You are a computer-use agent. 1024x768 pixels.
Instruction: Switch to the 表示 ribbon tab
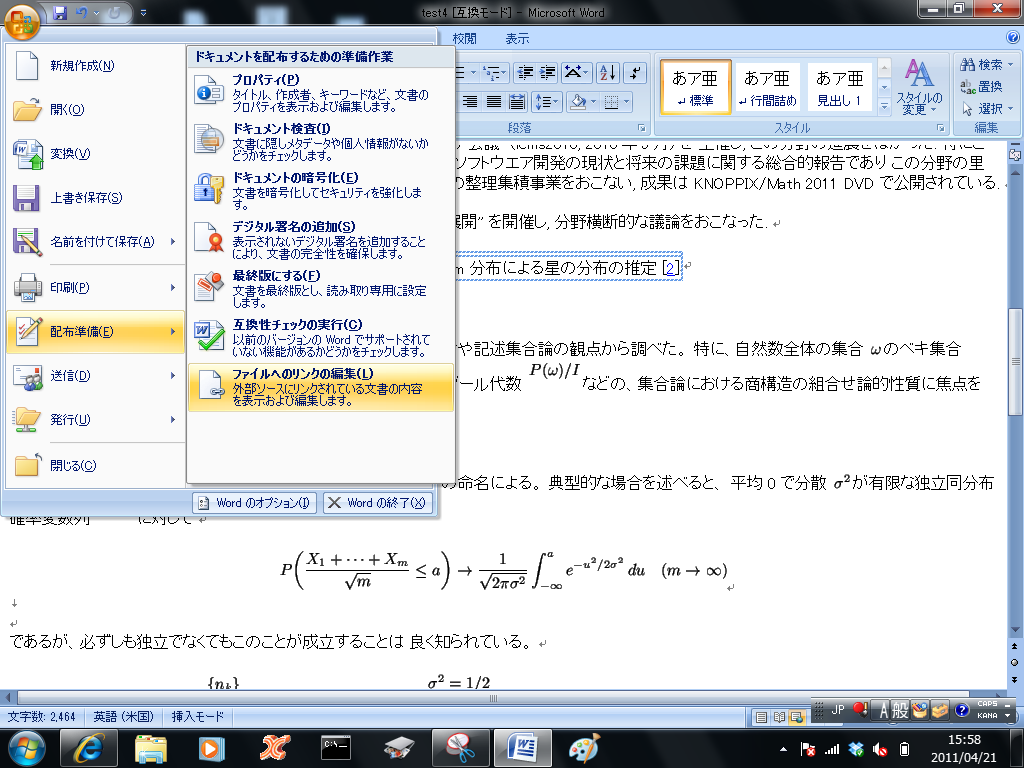point(517,39)
